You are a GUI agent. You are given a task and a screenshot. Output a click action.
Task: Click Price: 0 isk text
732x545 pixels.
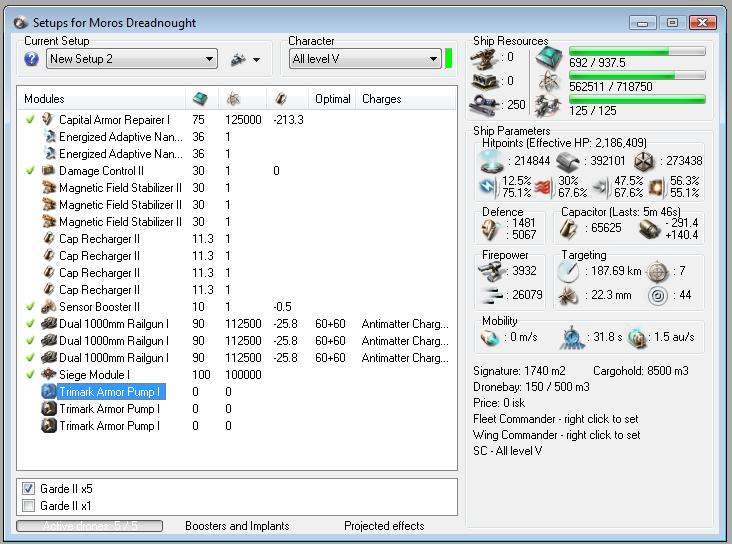click(x=499, y=403)
